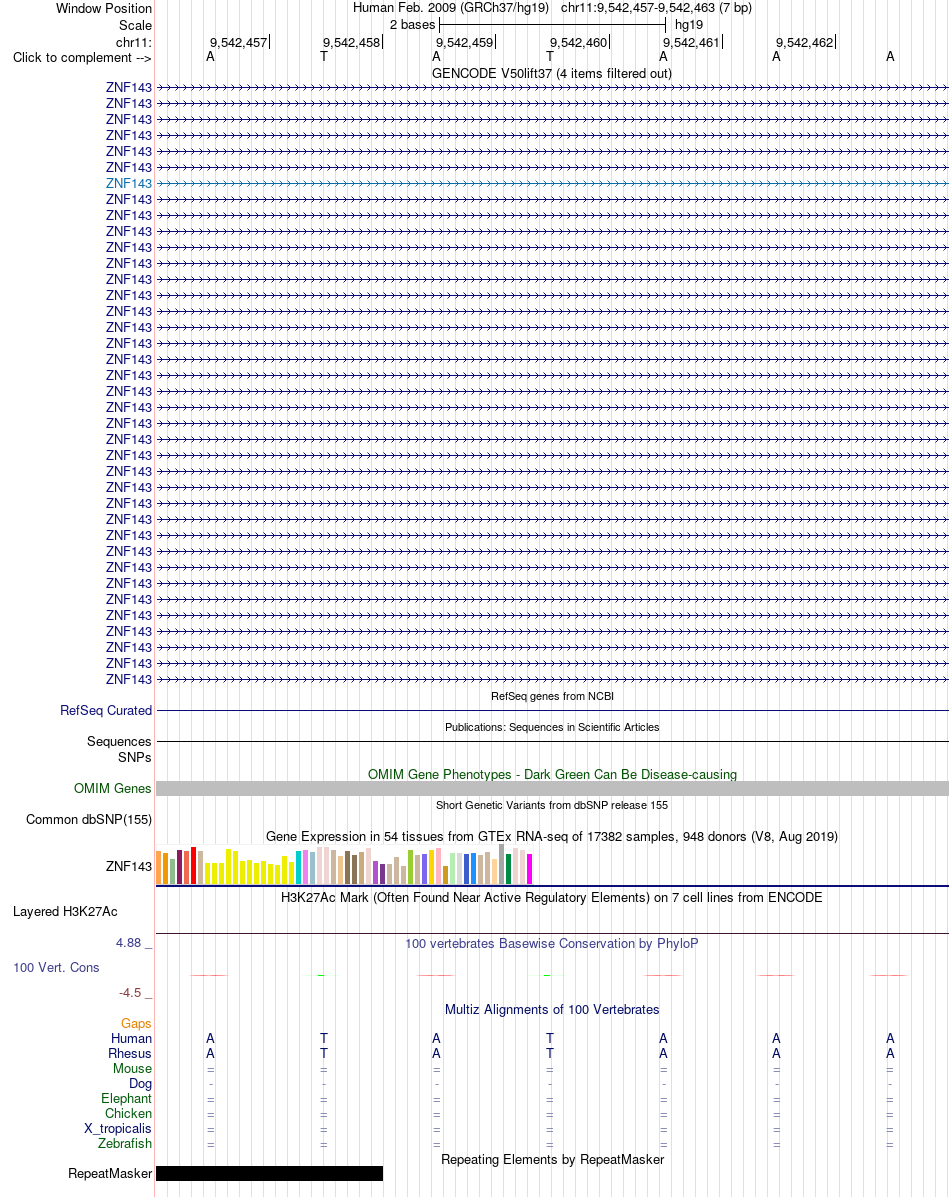Click the 4.88 upper conservation scale value
Image resolution: width=950 pixels, height=1197 pixels.
[x=128, y=943]
